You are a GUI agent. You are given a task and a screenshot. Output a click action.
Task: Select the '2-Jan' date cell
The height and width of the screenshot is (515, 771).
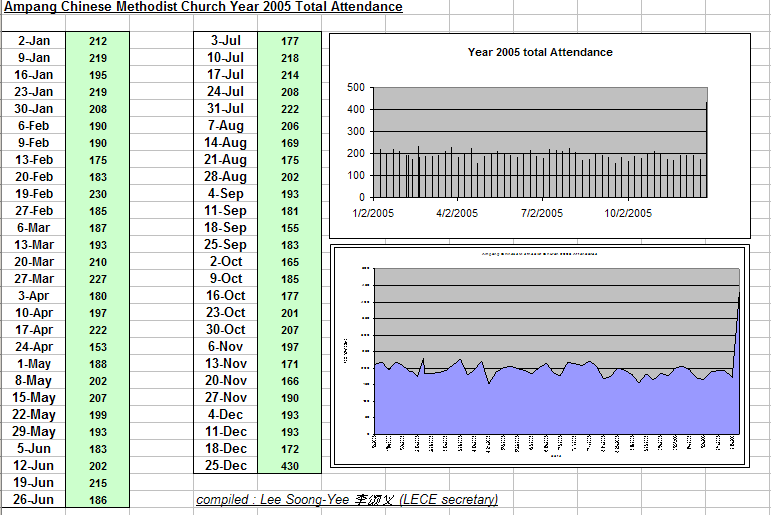(x=34, y=41)
